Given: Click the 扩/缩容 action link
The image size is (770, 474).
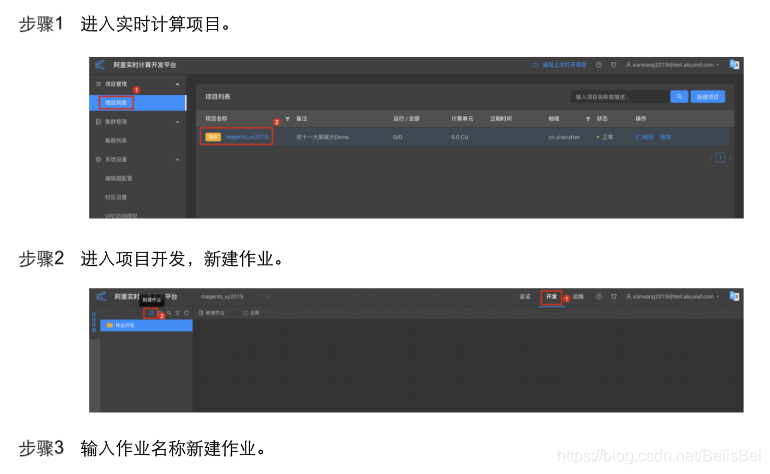Looking at the screenshot, I should pos(644,137).
